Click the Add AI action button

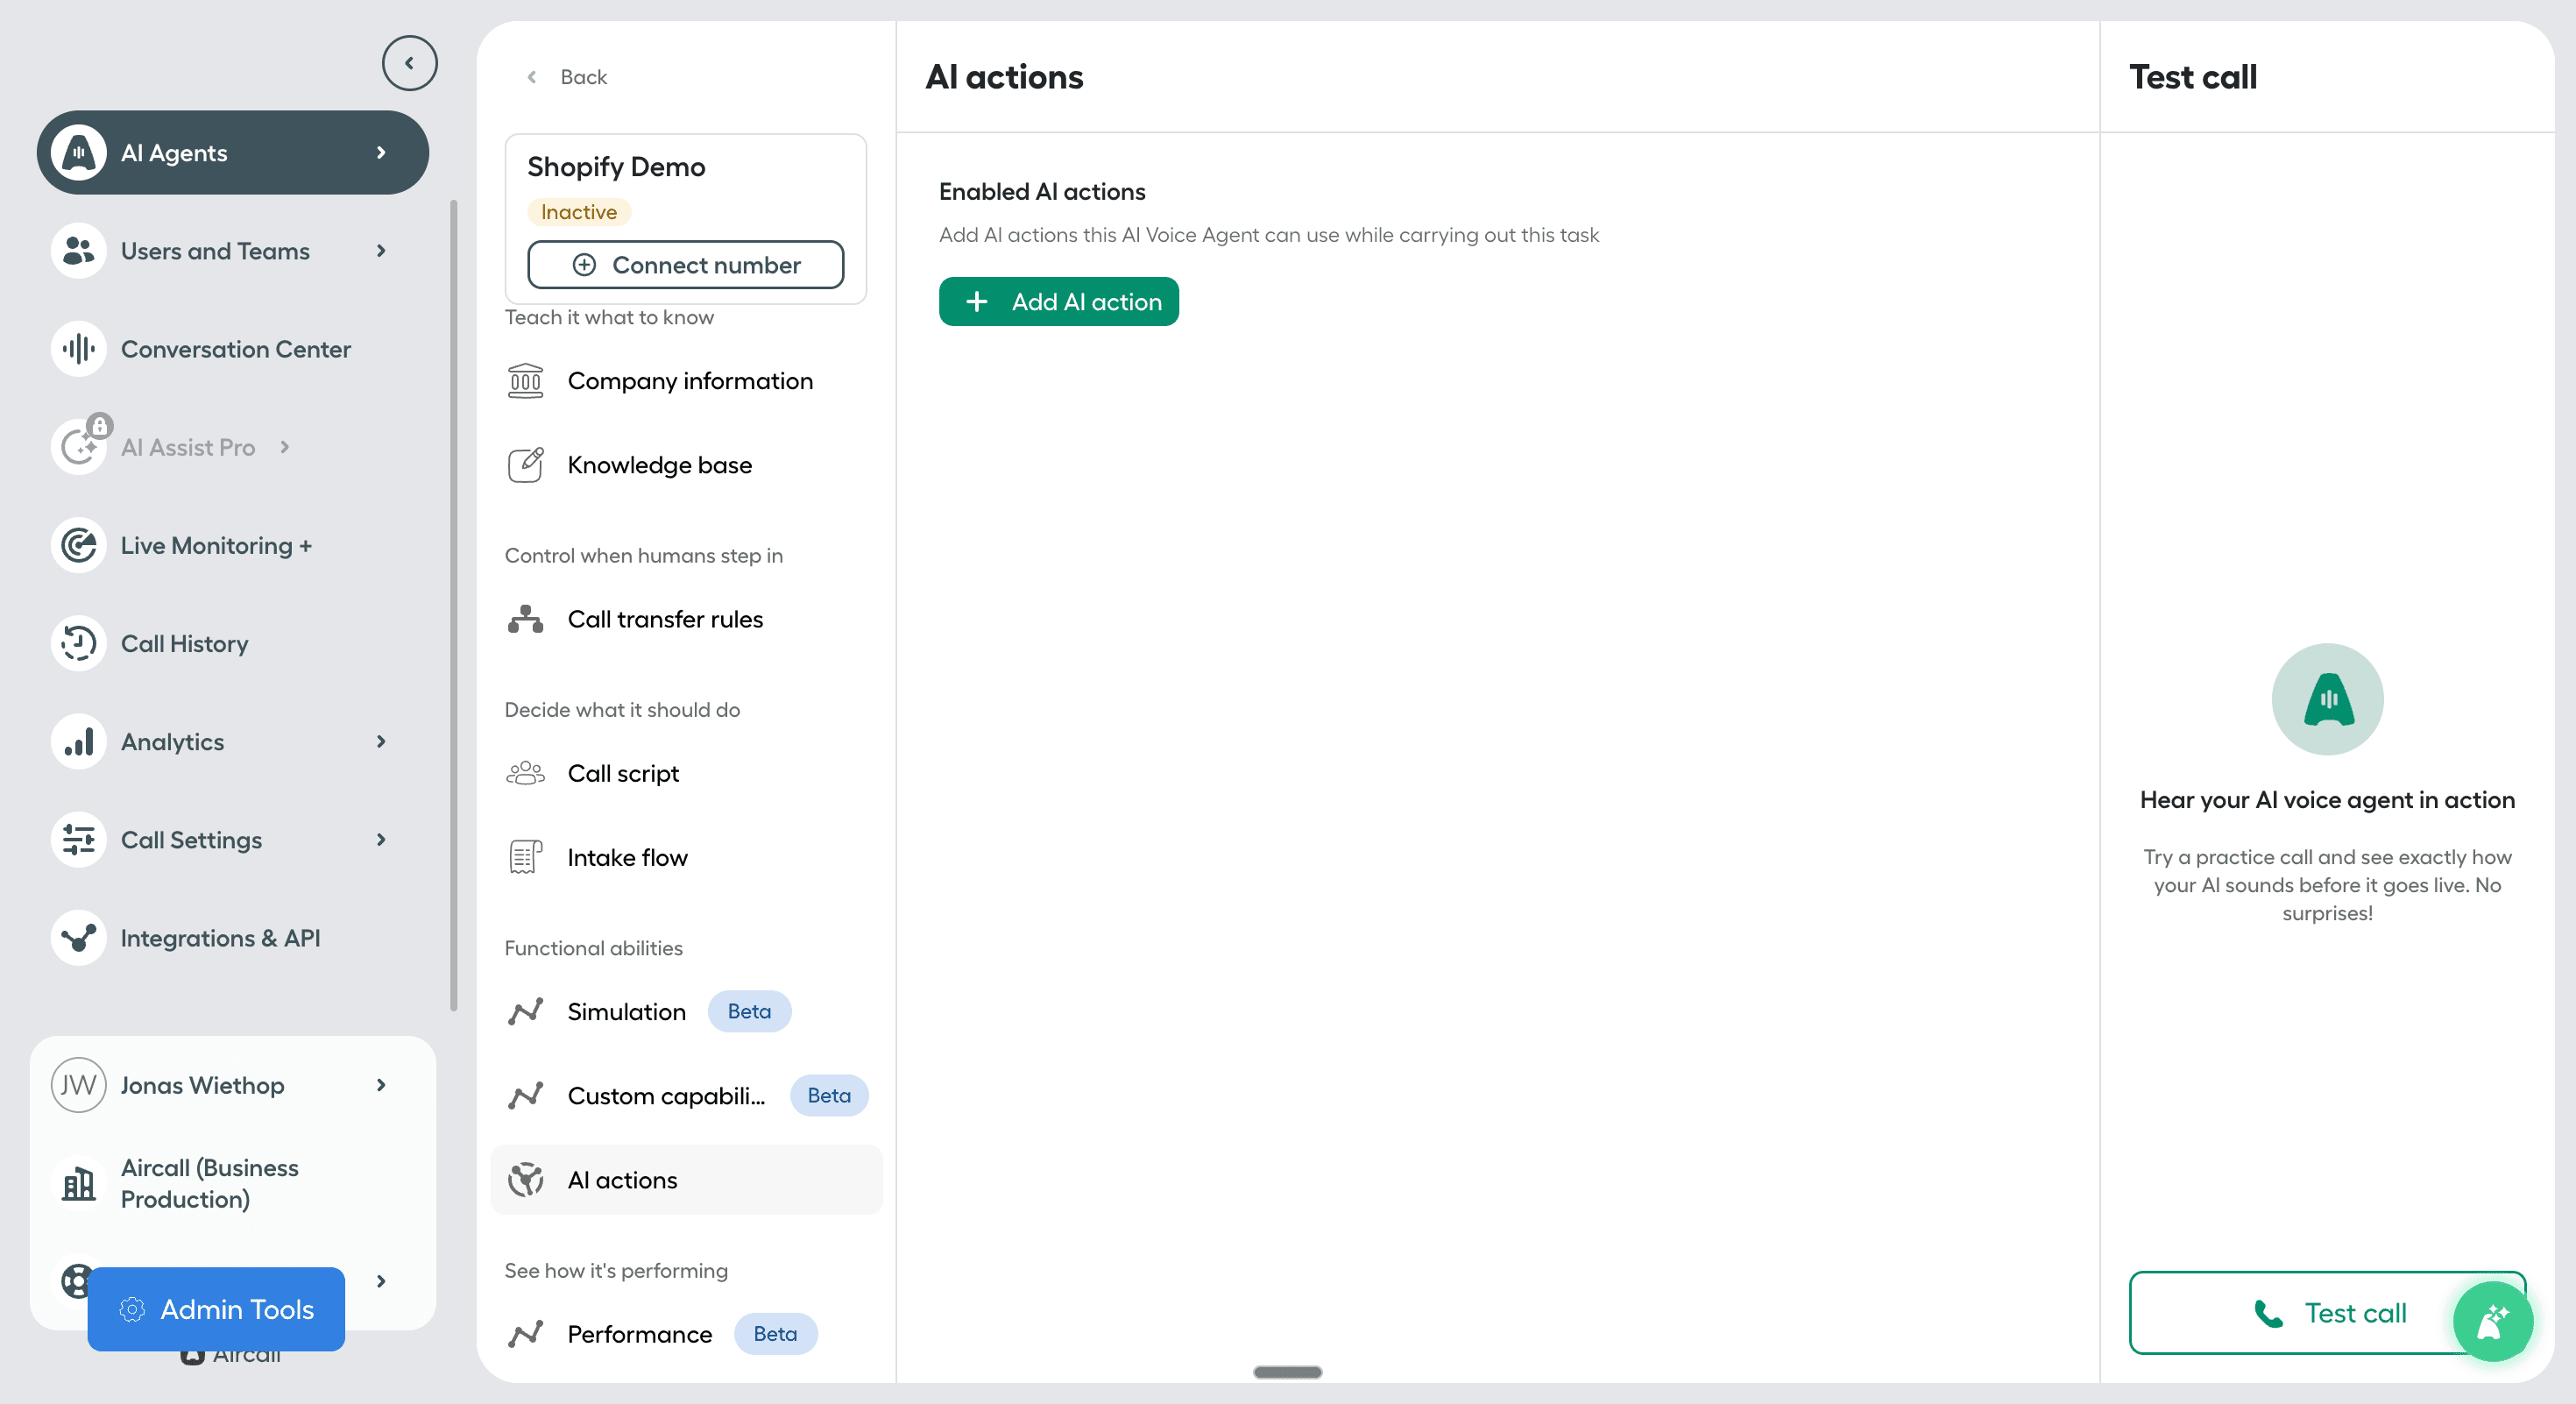[x=1058, y=301]
